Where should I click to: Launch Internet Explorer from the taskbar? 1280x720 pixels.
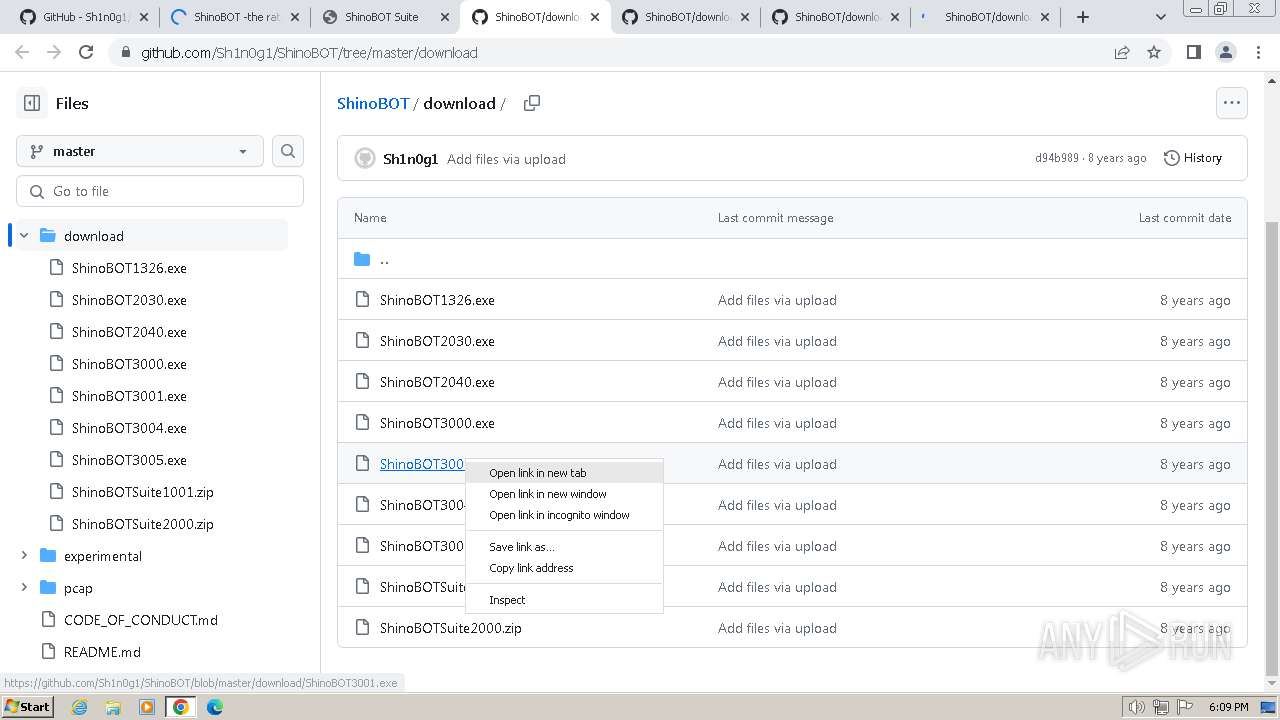[79, 707]
